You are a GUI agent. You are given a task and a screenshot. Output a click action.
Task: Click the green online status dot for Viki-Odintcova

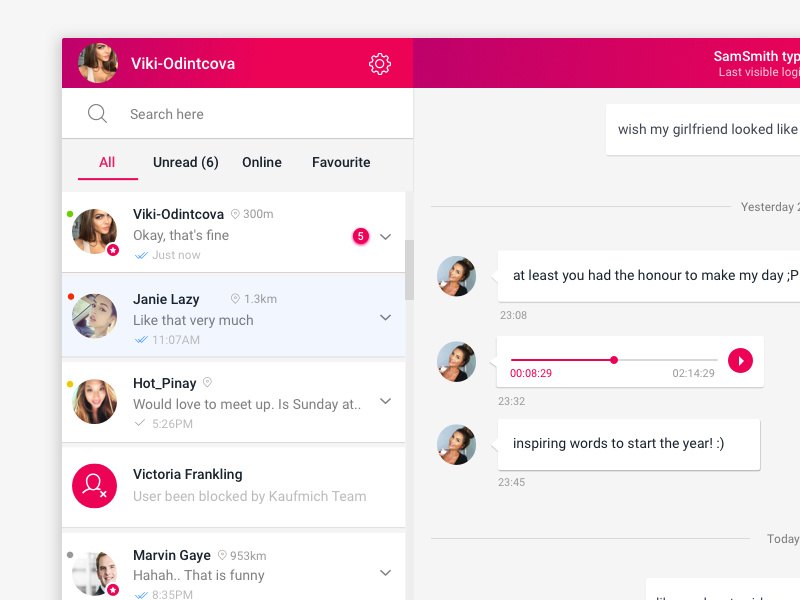pos(70,214)
